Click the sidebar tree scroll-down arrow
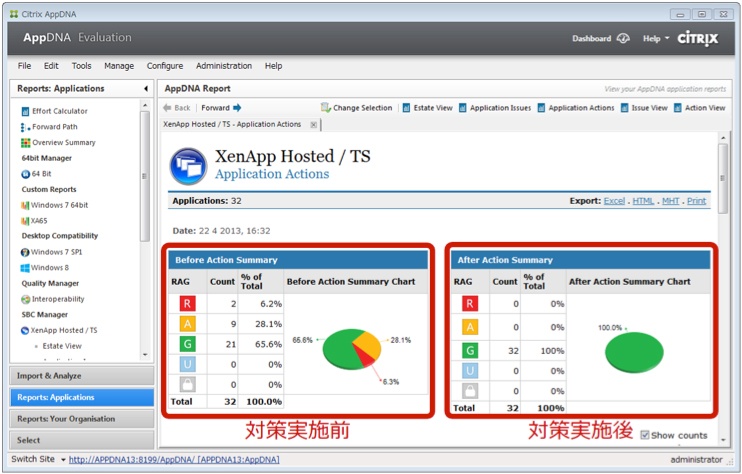Image resolution: width=742 pixels, height=474 pixels. tap(145, 354)
